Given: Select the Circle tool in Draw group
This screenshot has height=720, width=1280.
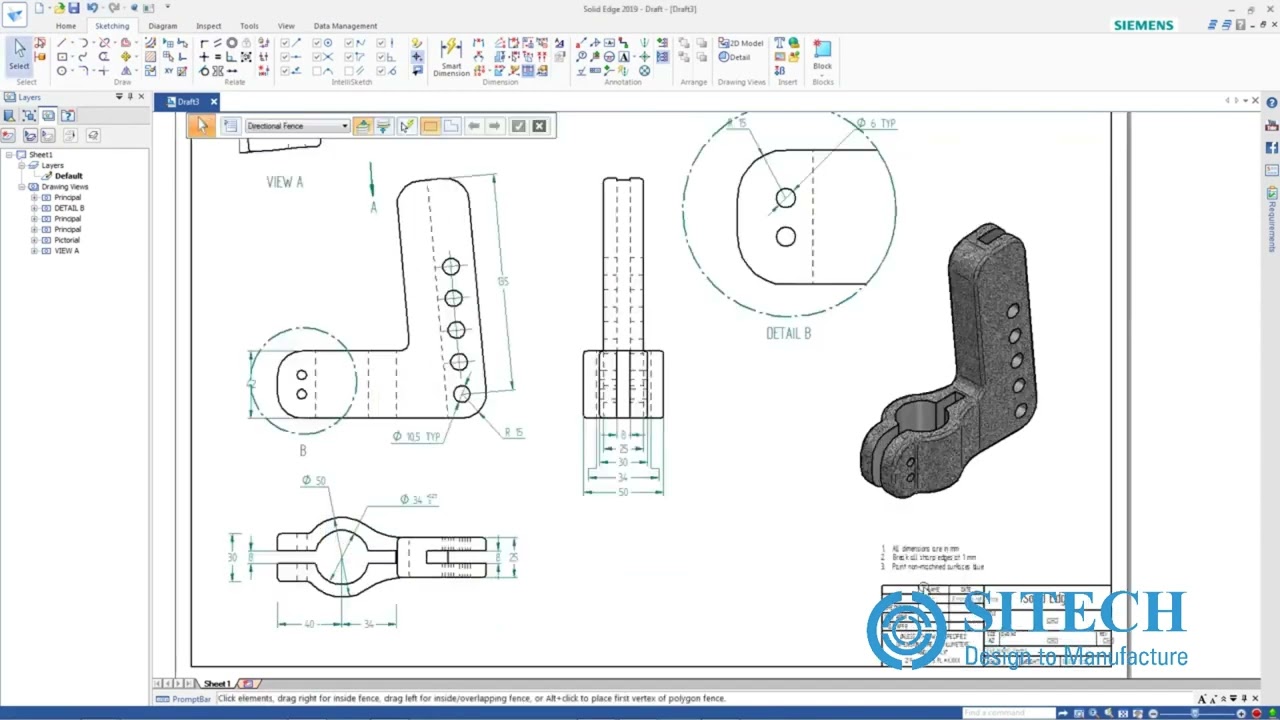Looking at the screenshot, I should click(x=62, y=71).
